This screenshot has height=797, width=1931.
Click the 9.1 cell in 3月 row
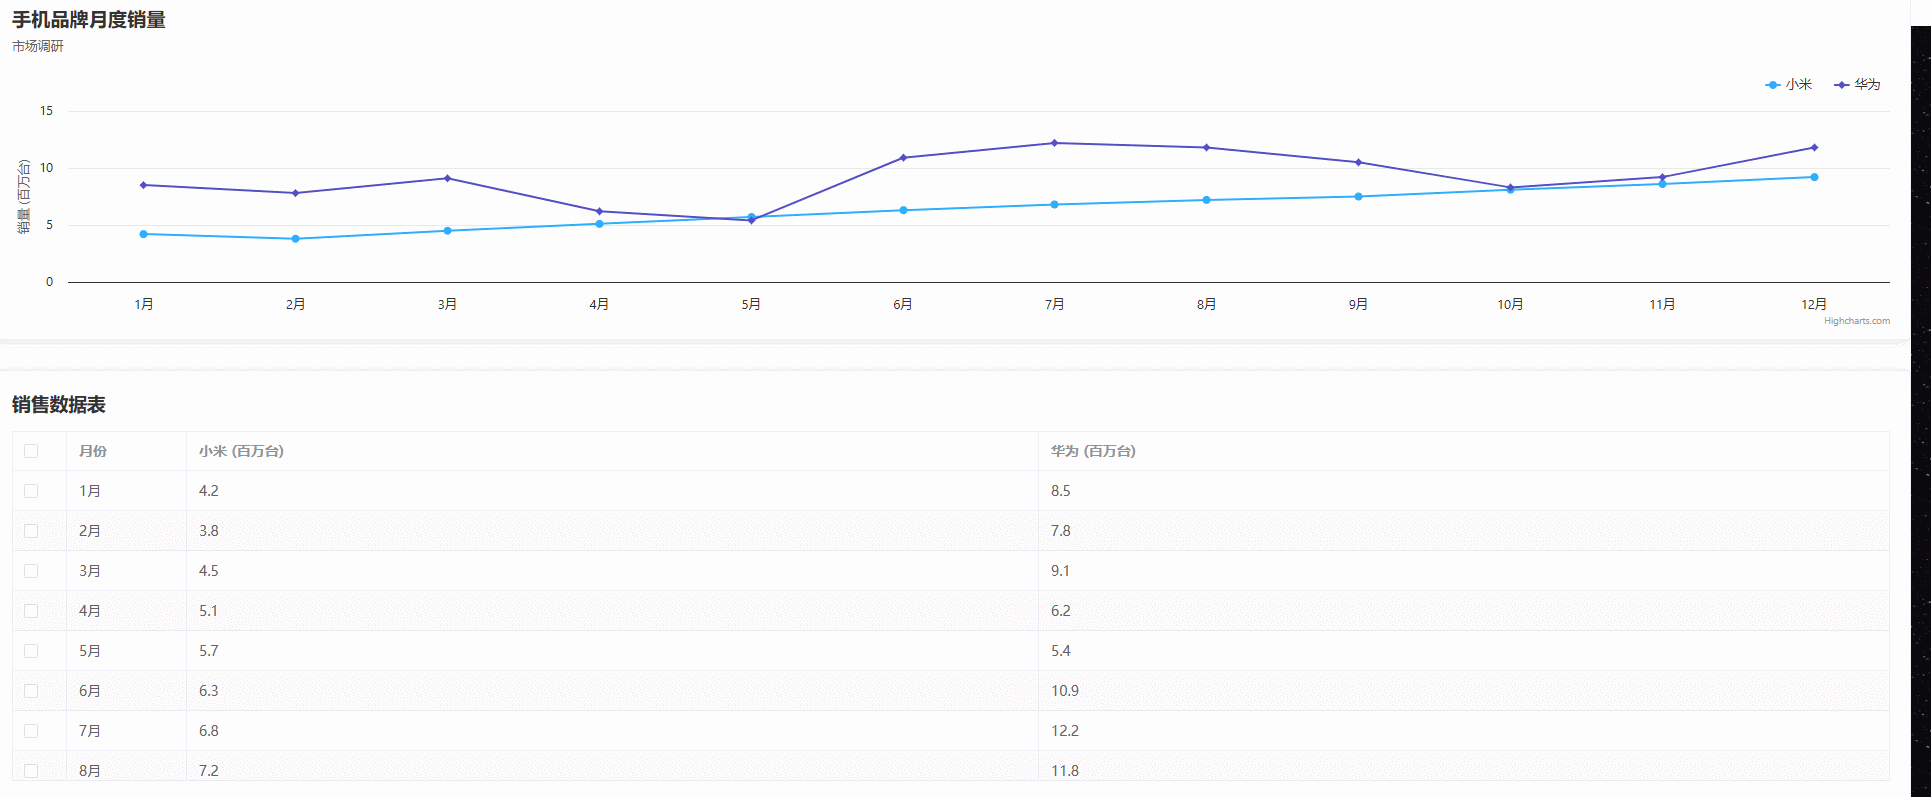point(1464,571)
